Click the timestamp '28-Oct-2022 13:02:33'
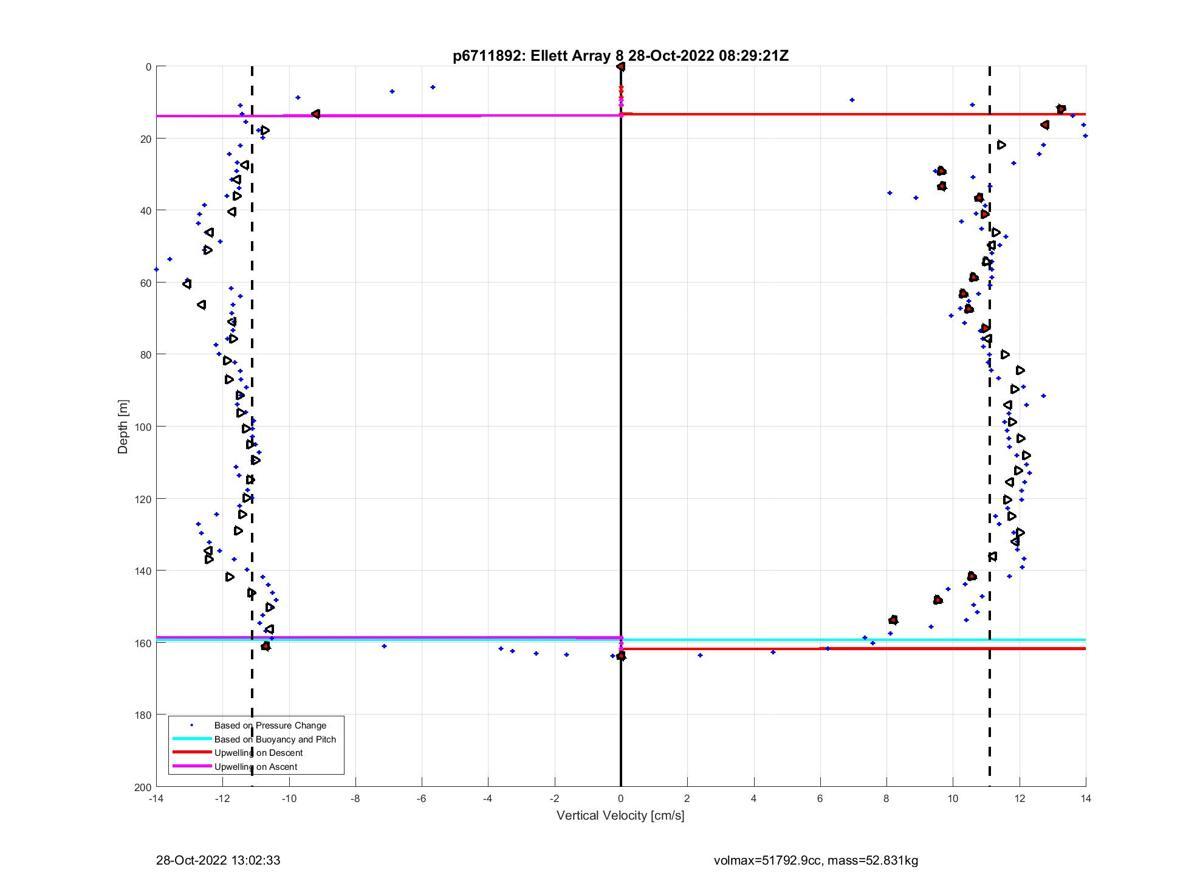 click(x=218, y=860)
